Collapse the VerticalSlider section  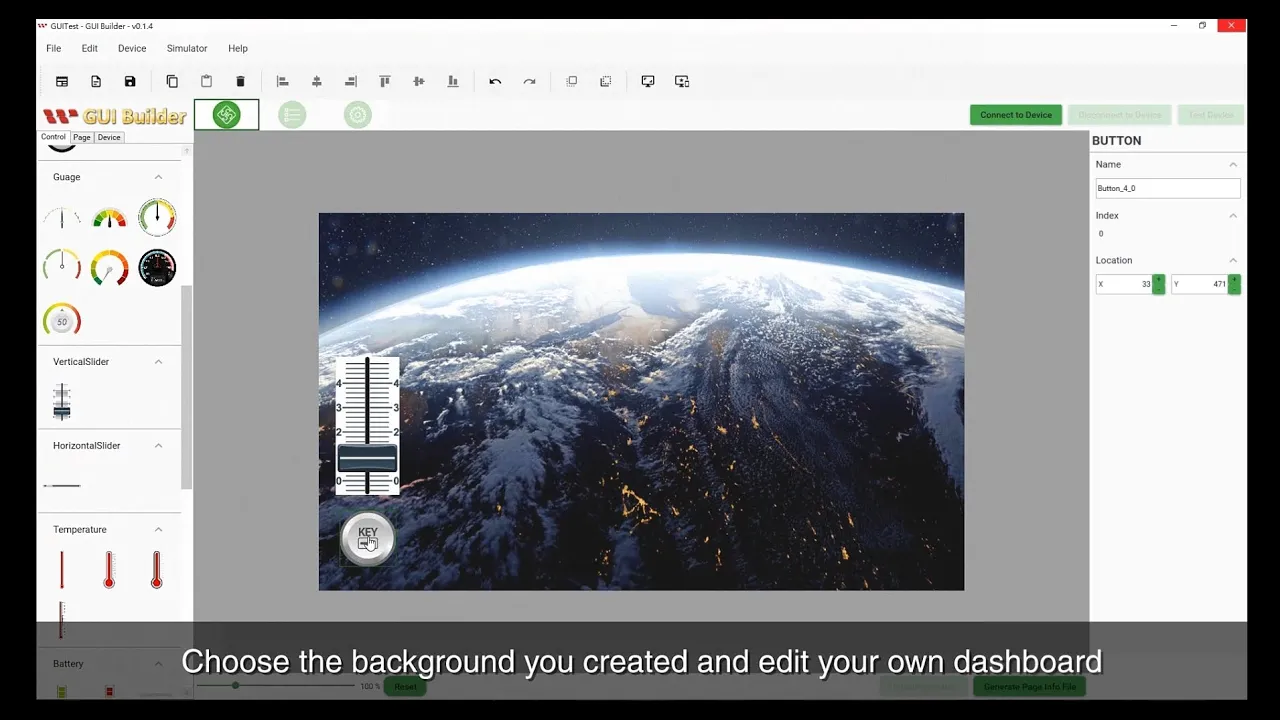coord(158,362)
